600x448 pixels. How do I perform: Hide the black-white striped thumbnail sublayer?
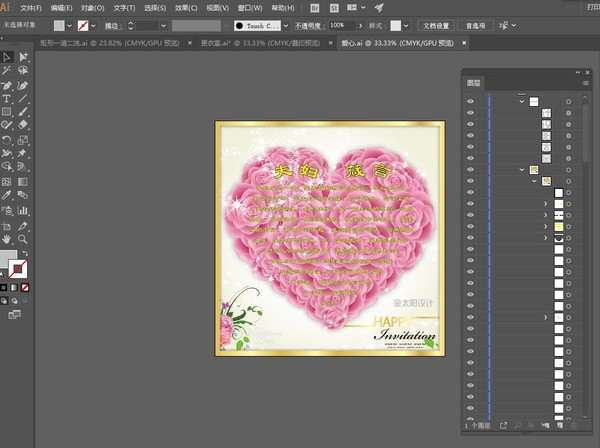(470, 215)
